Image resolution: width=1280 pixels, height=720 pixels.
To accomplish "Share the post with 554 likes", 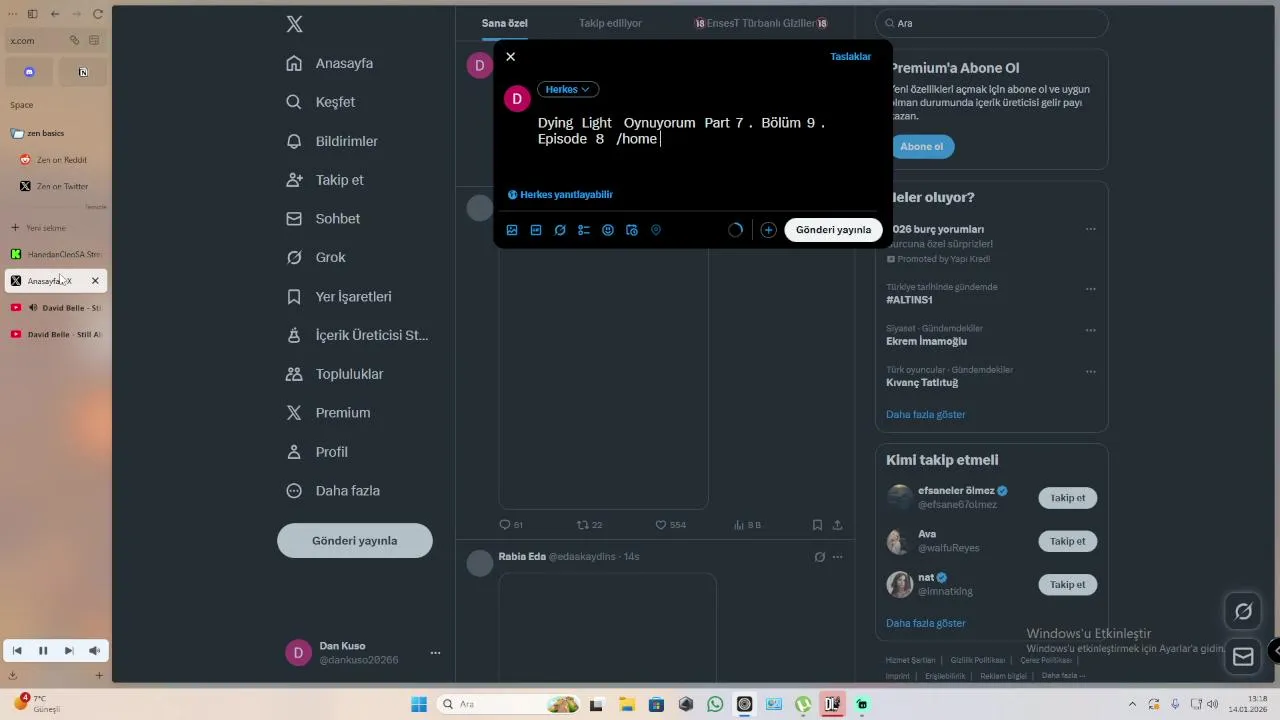I will 837,525.
